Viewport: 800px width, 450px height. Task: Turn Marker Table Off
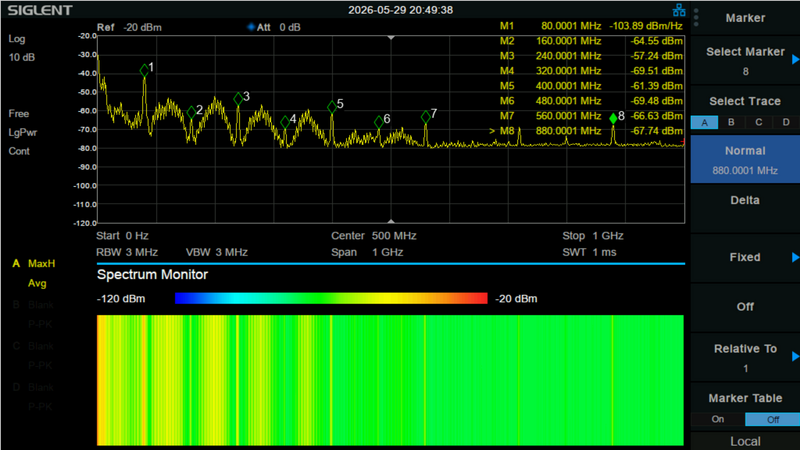[x=772, y=419]
